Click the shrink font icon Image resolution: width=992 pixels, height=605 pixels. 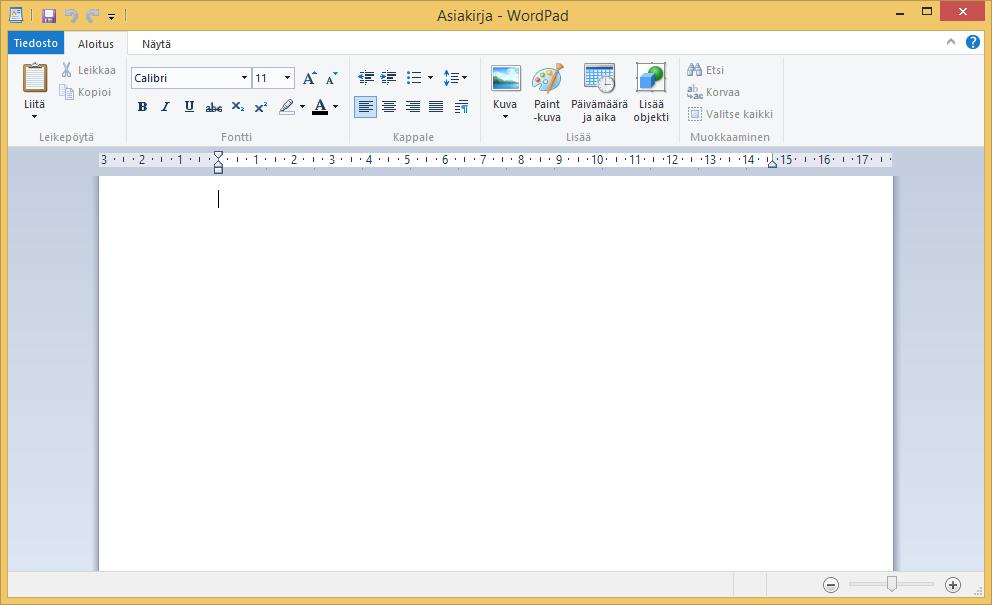pyautogui.click(x=332, y=78)
